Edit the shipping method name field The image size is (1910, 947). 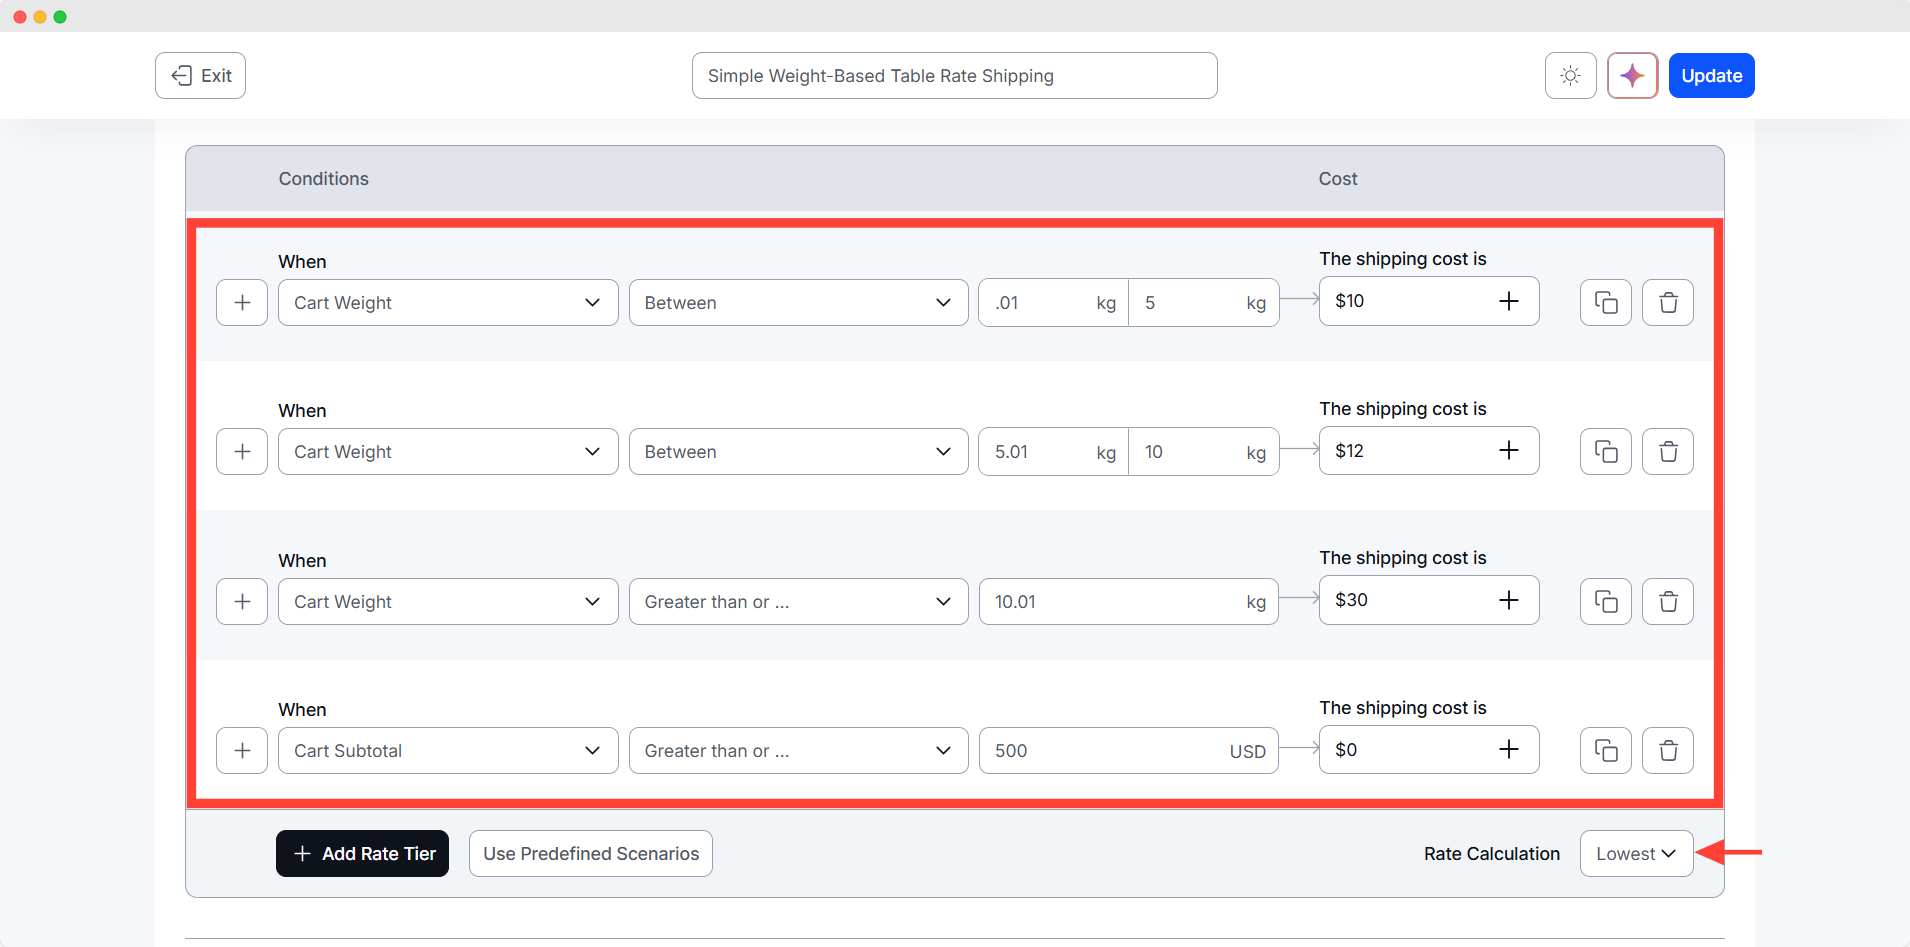tap(953, 75)
